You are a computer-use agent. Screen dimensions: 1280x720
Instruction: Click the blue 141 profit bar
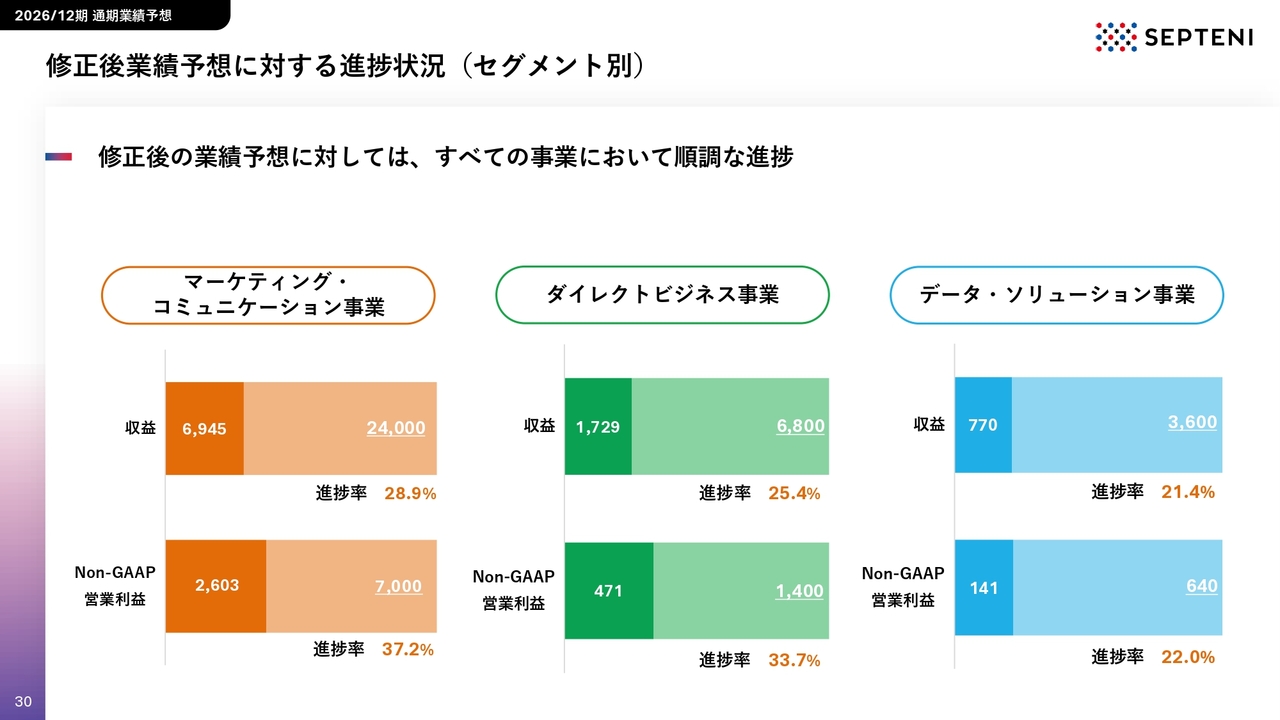984,588
